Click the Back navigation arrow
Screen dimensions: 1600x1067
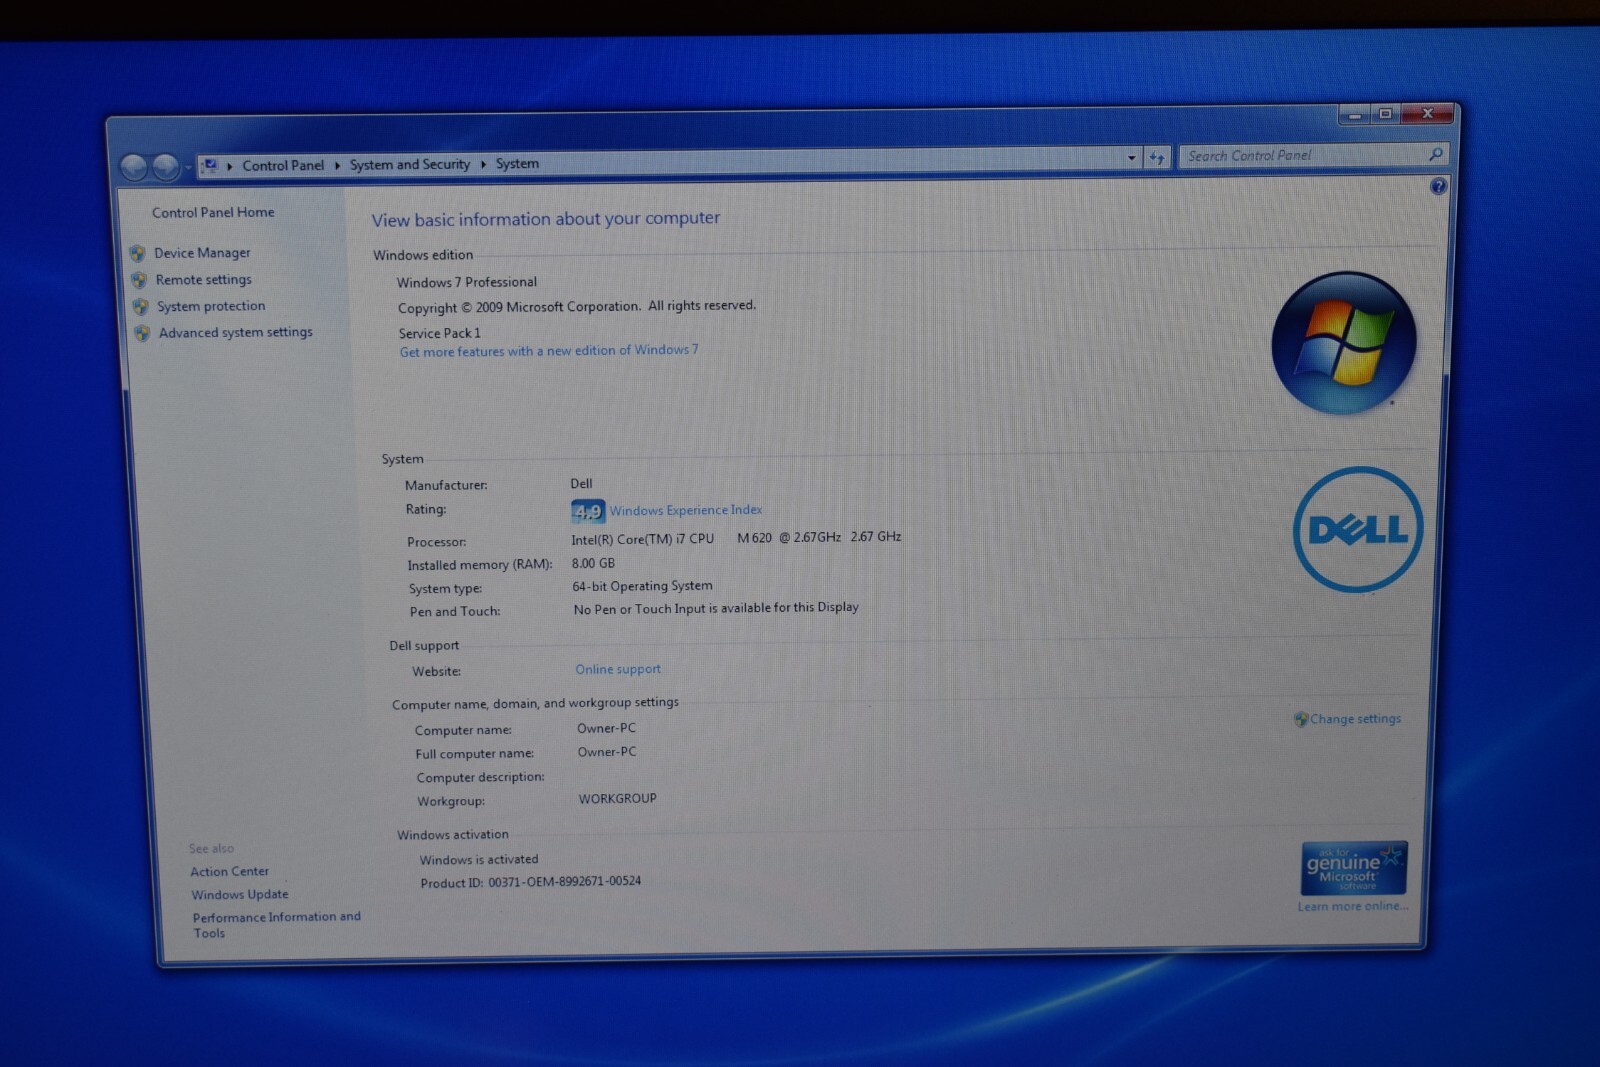click(x=134, y=167)
